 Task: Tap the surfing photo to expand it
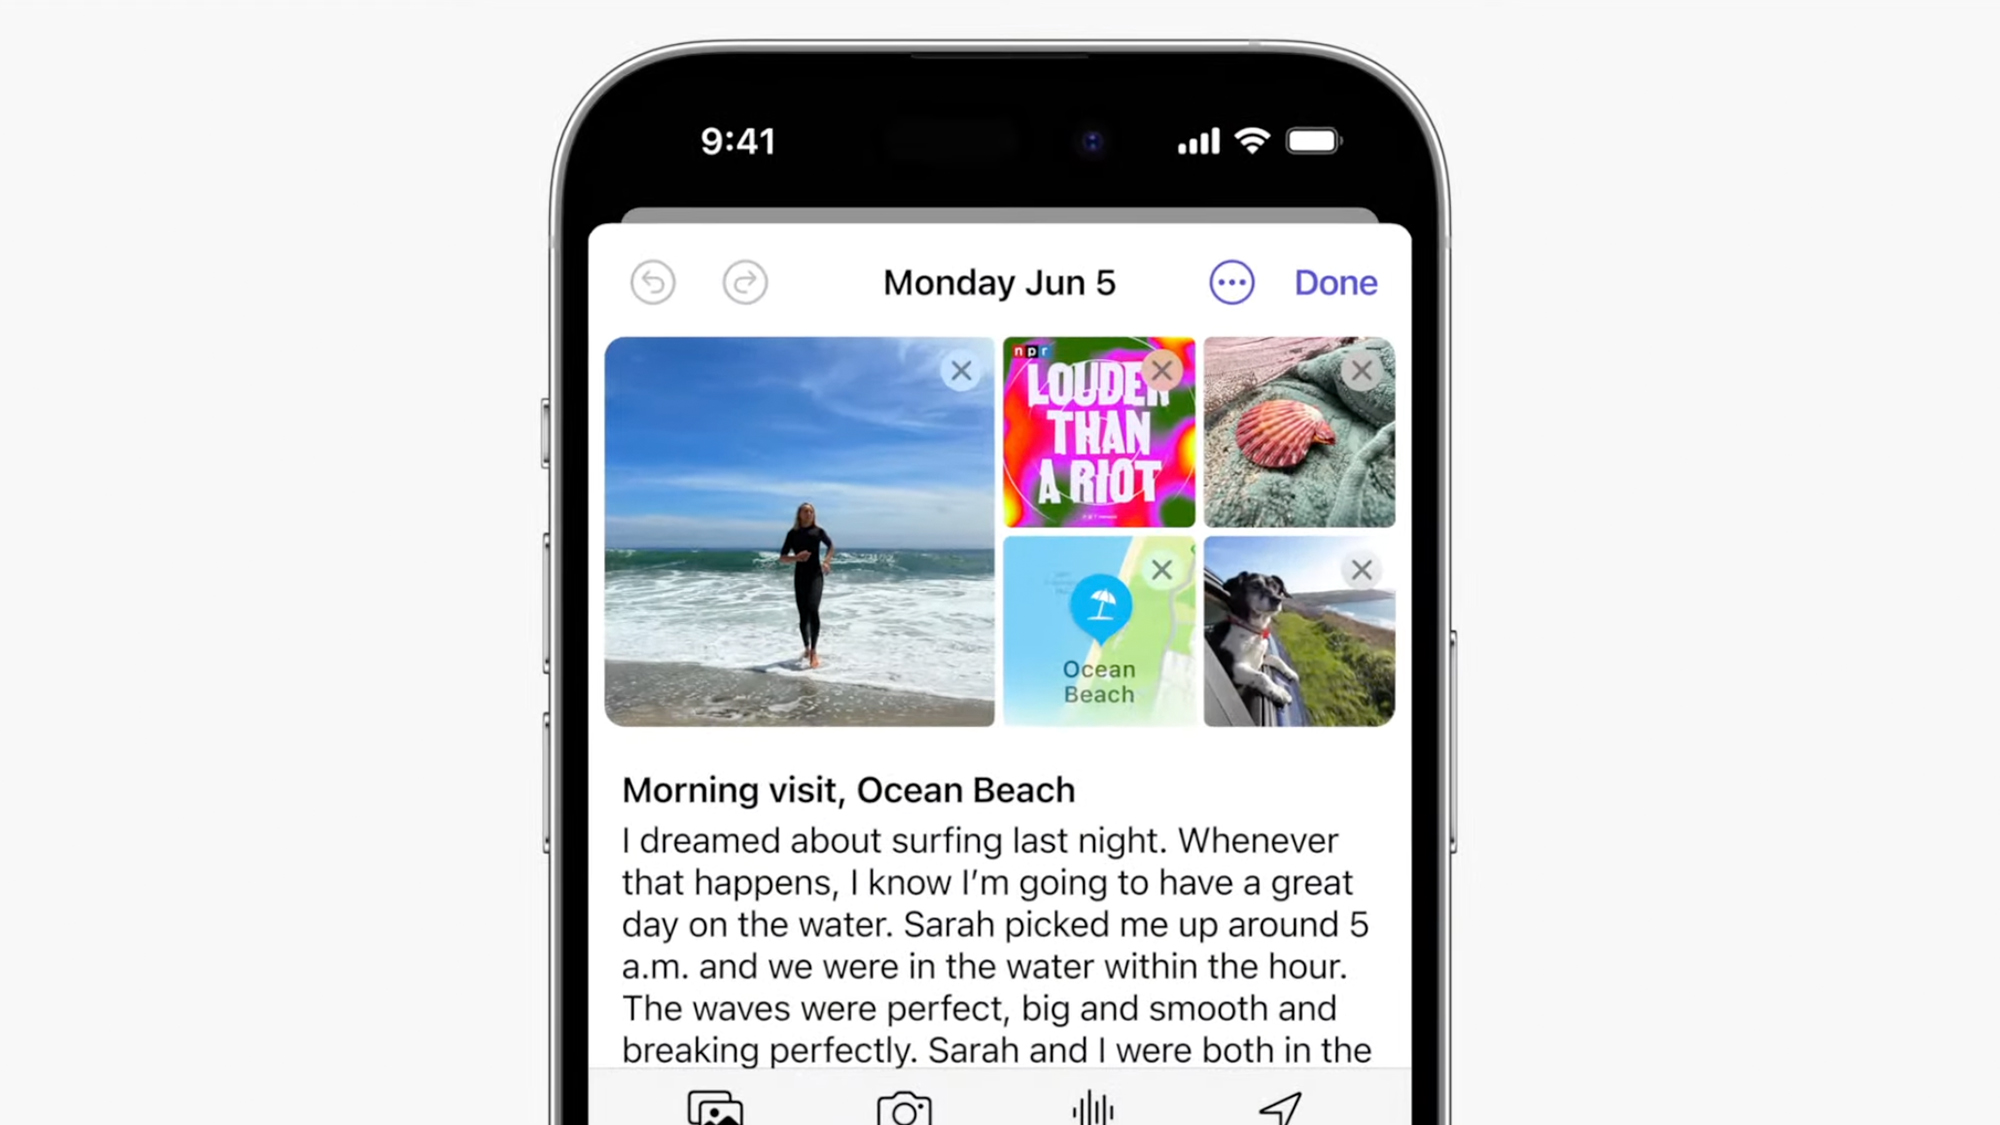pos(799,532)
